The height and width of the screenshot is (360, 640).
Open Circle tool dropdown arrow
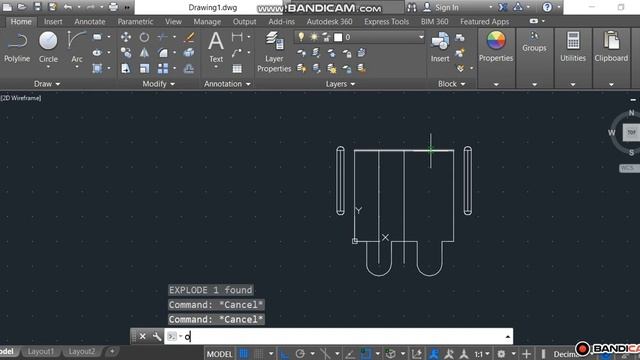click(x=48, y=67)
